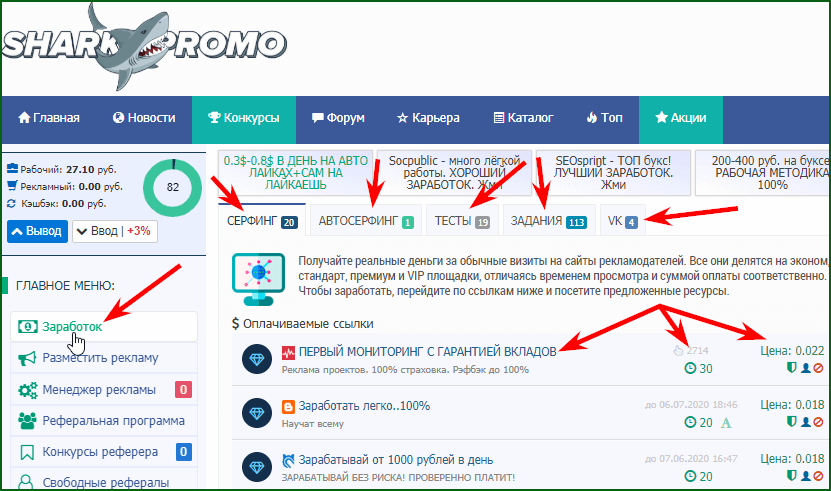Click the cart icon beside Рекламный balance

tap(12, 186)
